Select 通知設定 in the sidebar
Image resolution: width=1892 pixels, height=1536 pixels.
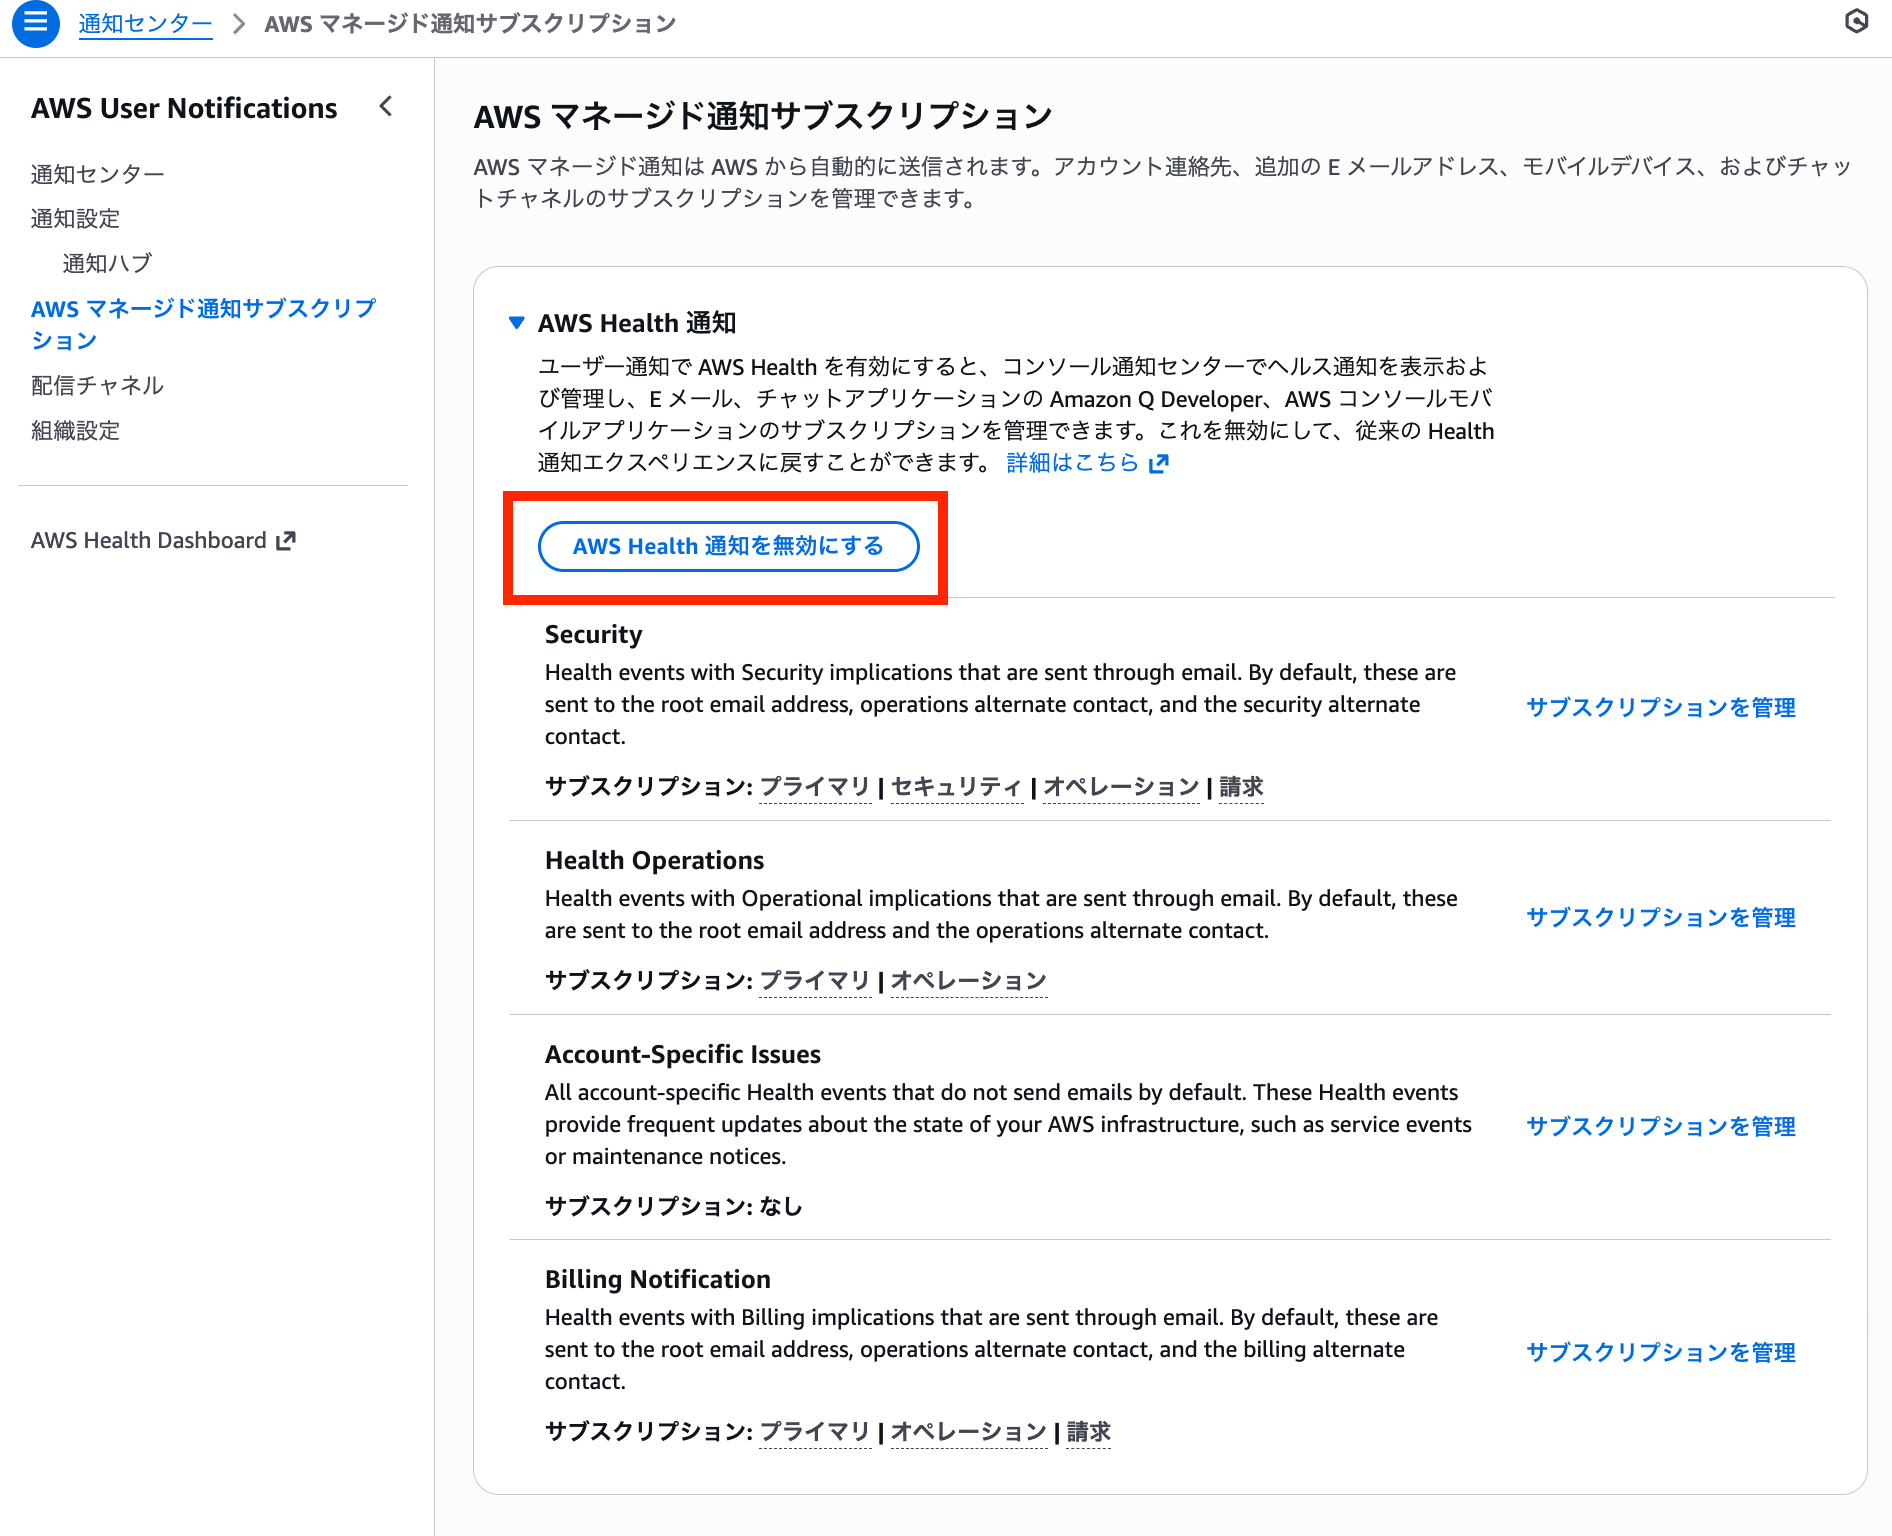[75, 218]
